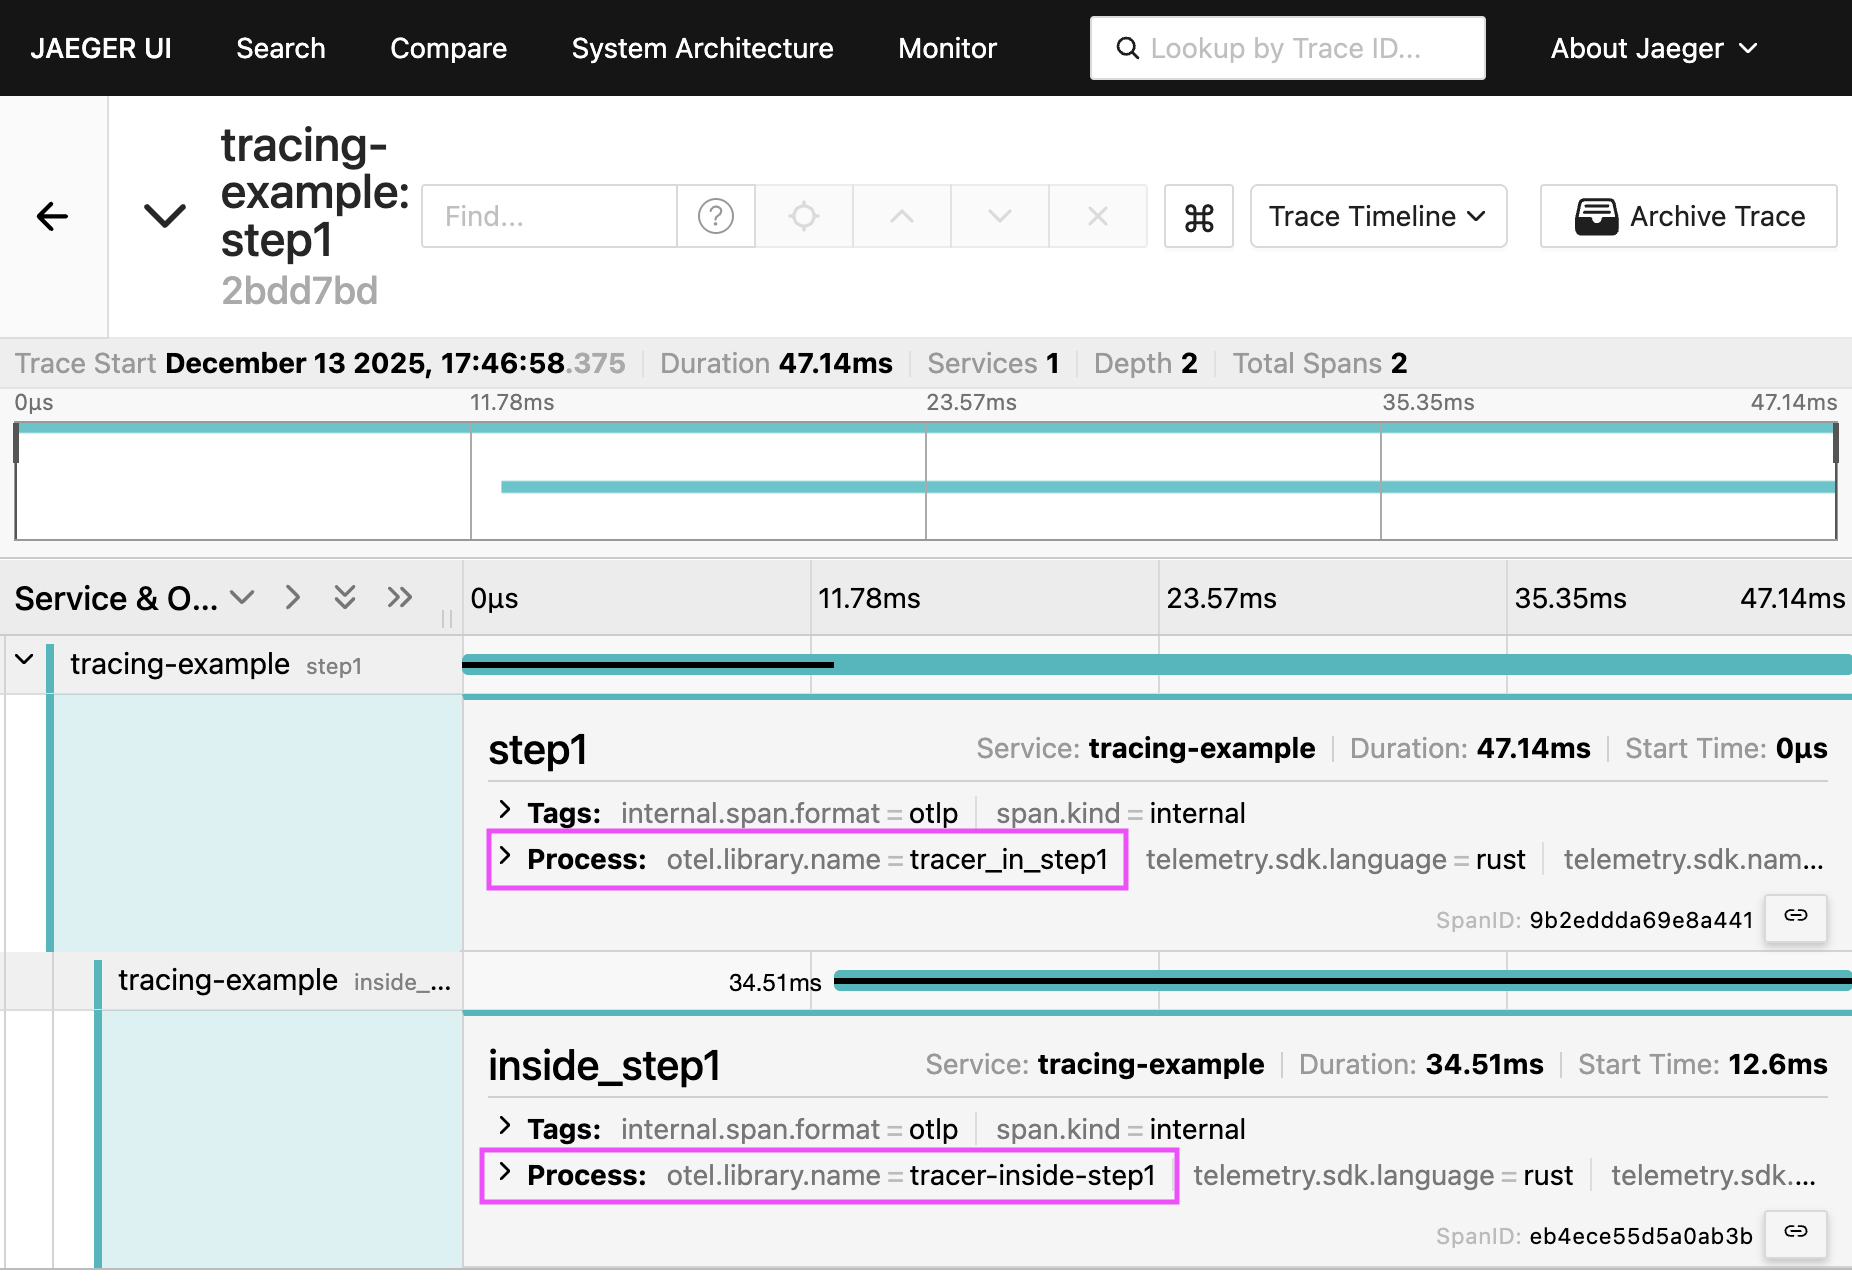The width and height of the screenshot is (1852, 1288).
Task: Copy deep link for span eb4ece55d5a0ab3b
Action: [1795, 1233]
